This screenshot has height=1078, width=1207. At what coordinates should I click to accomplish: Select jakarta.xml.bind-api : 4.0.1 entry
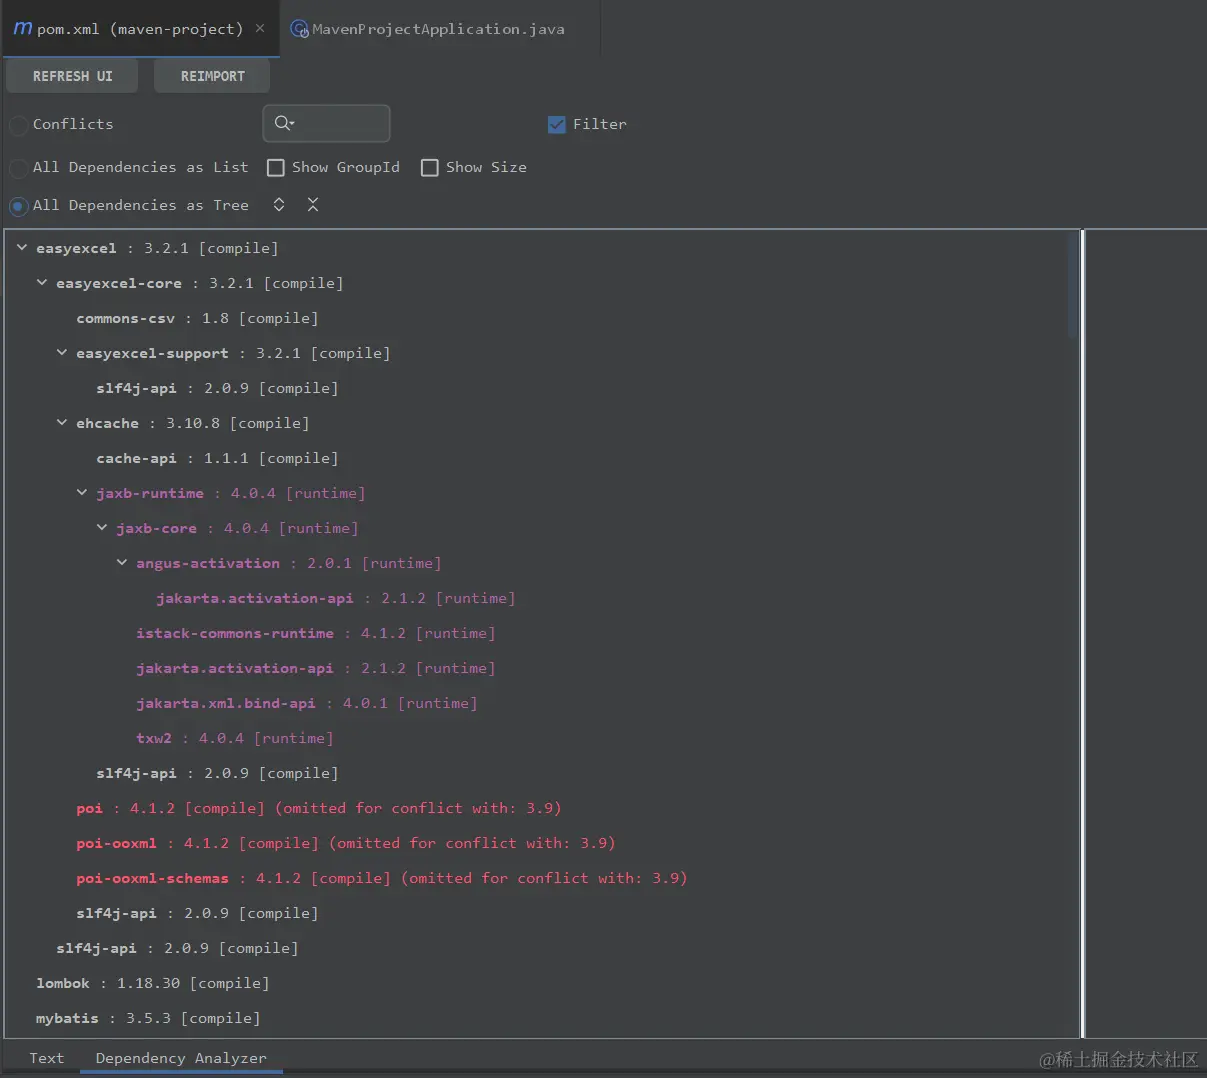coord(306,703)
